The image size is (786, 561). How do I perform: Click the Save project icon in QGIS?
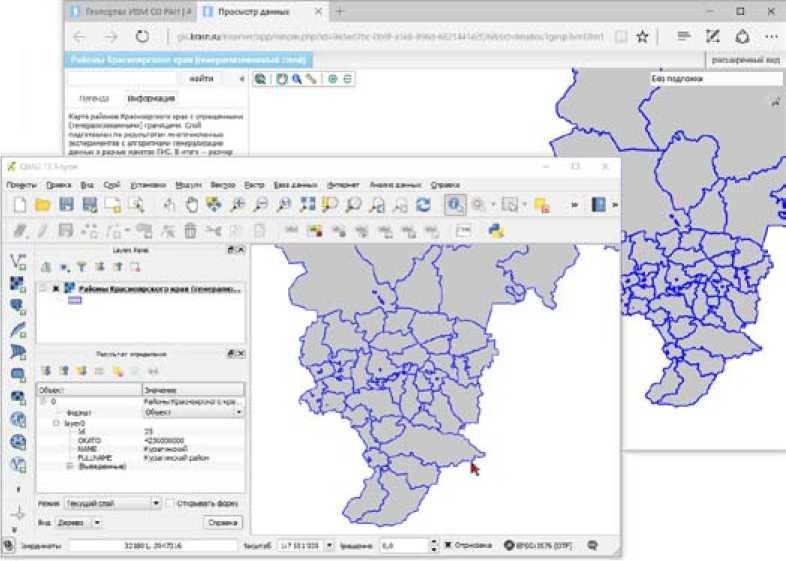66,204
